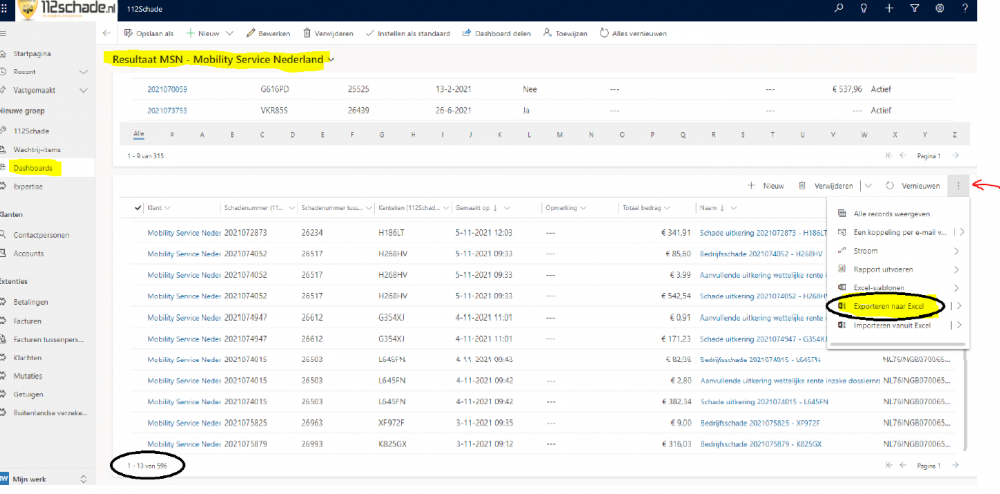The width and height of the screenshot is (1000, 494).
Task: Open the help question mark icon
Action: point(965,8)
